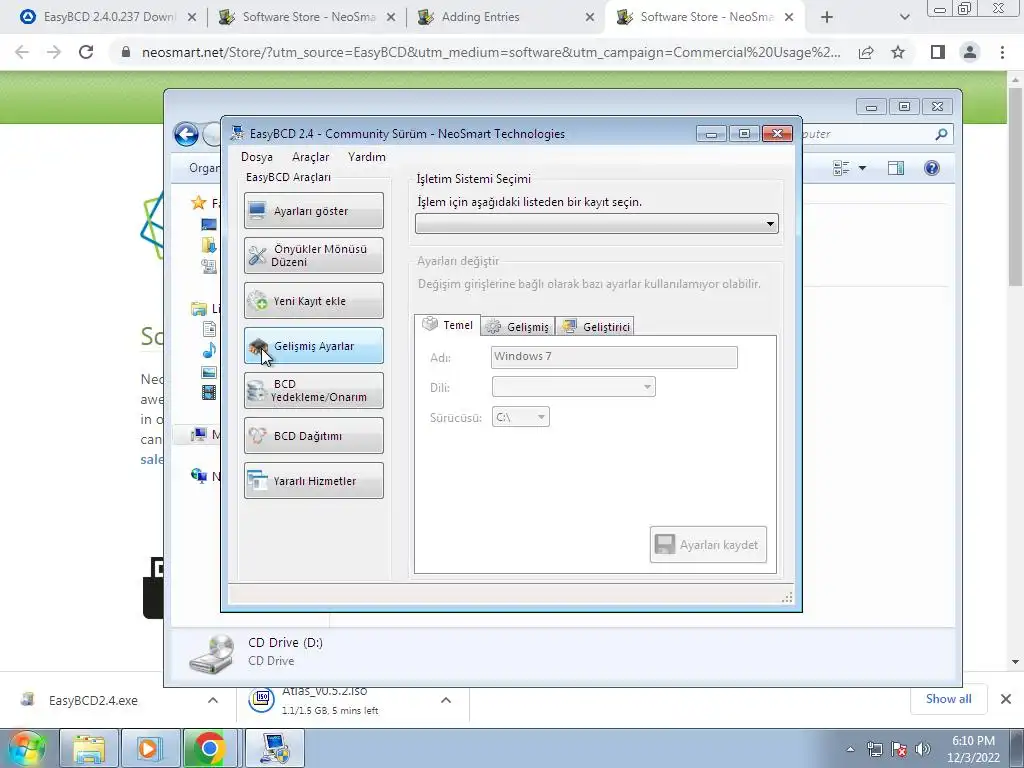1024x768 pixels.
Task: Select Gelişmiş Ayarlar tool button
Action: coord(313,345)
